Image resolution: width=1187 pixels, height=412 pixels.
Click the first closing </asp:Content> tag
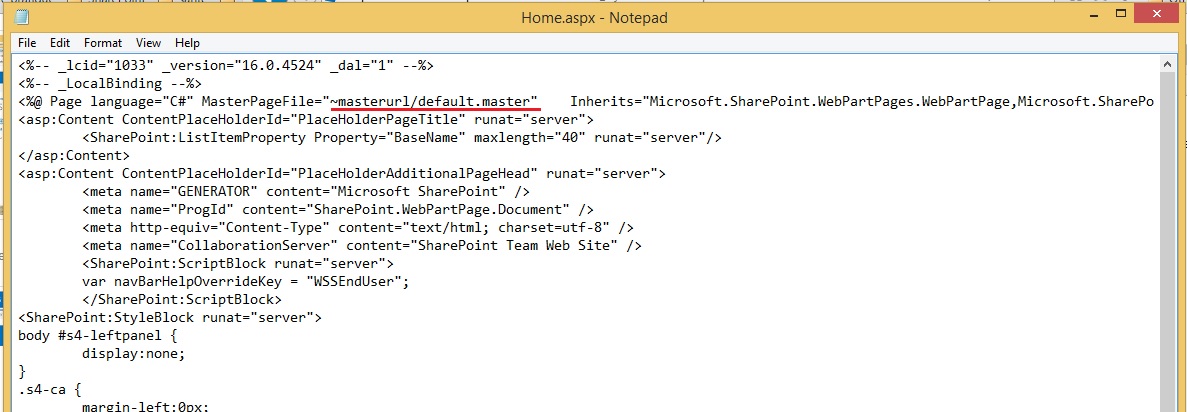tap(74, 155)
